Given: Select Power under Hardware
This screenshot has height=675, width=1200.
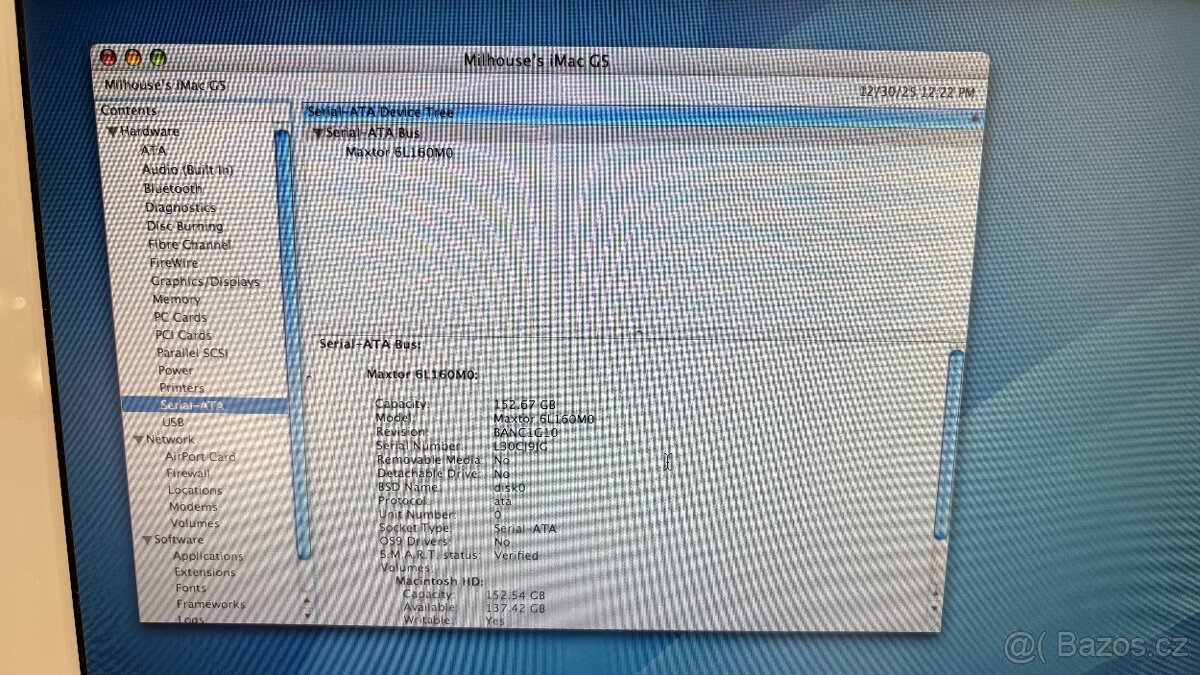Looking at the screenshot, I should (175, 369).
